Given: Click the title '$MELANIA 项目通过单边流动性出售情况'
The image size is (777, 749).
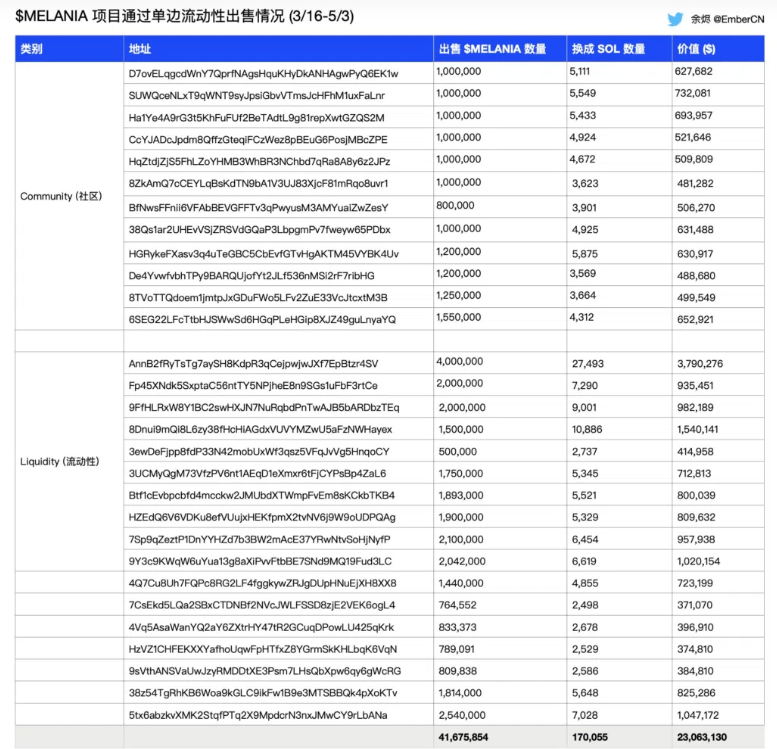Looking at the screenshot, I should (x=150, y=16).
